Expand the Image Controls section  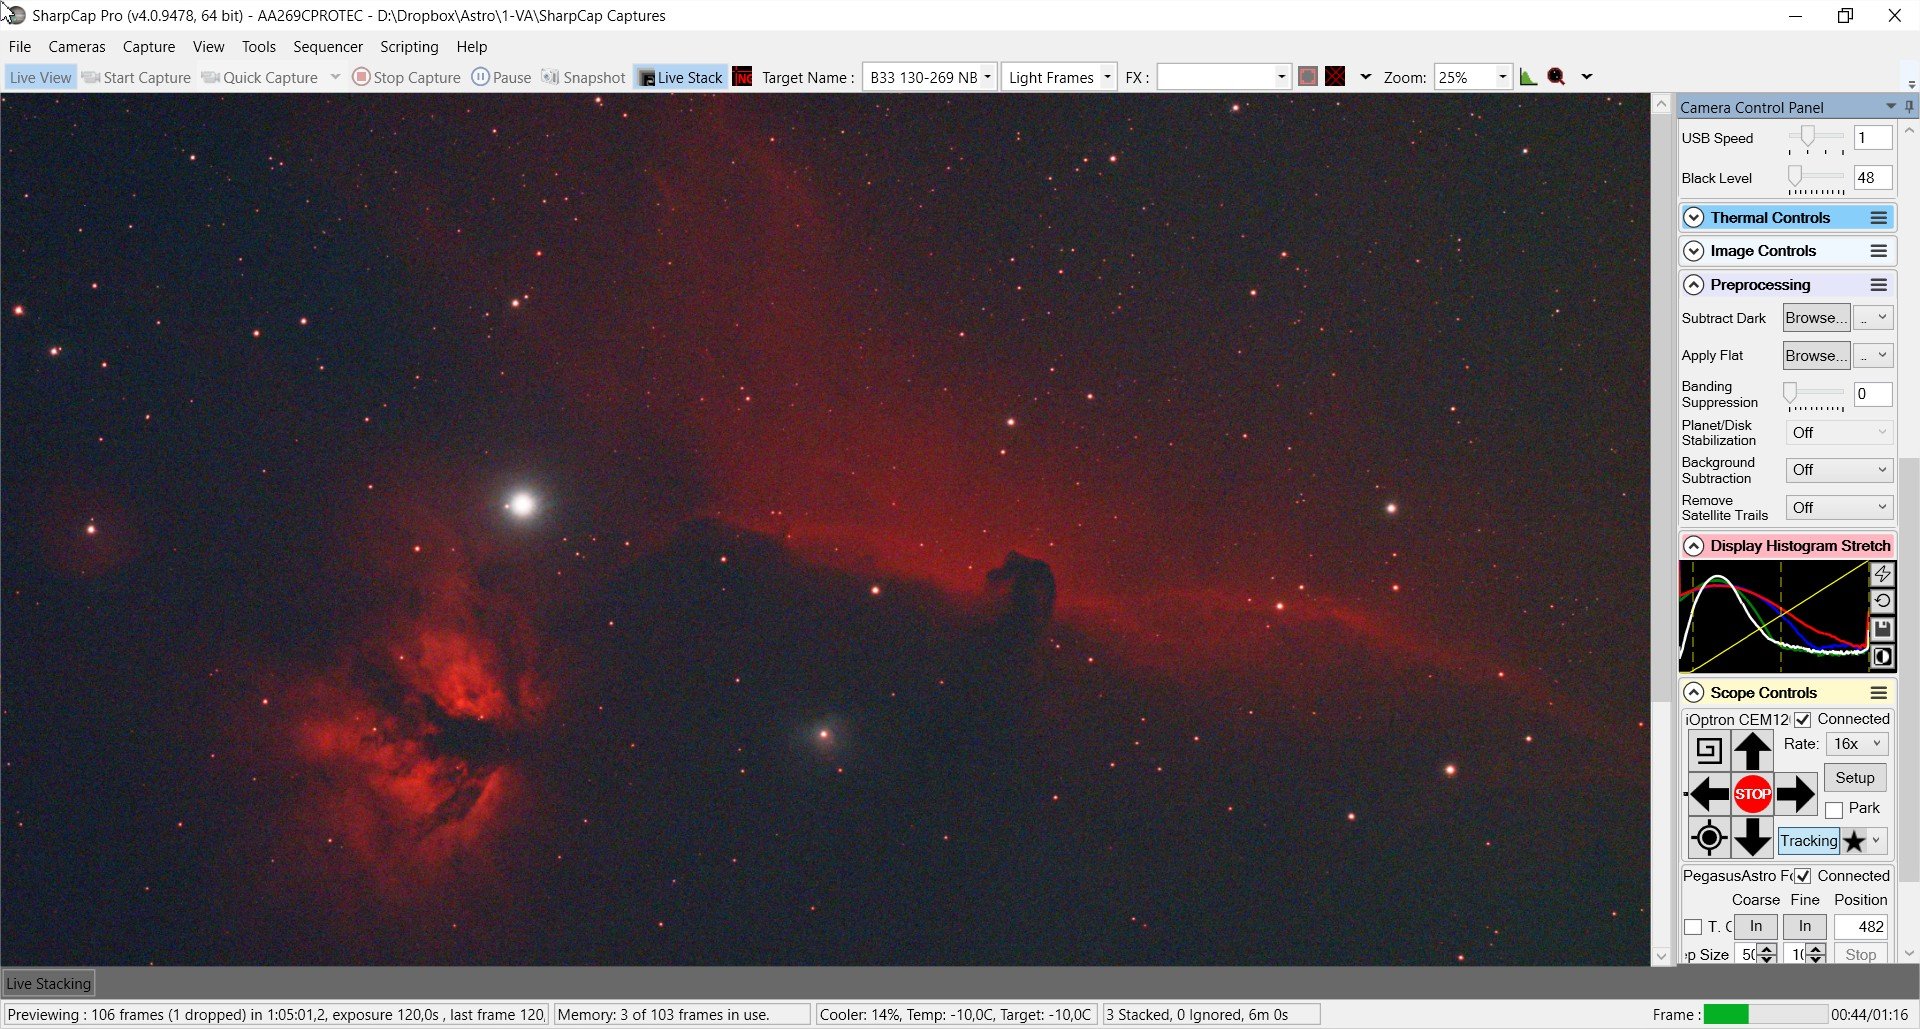[1693, 251]
